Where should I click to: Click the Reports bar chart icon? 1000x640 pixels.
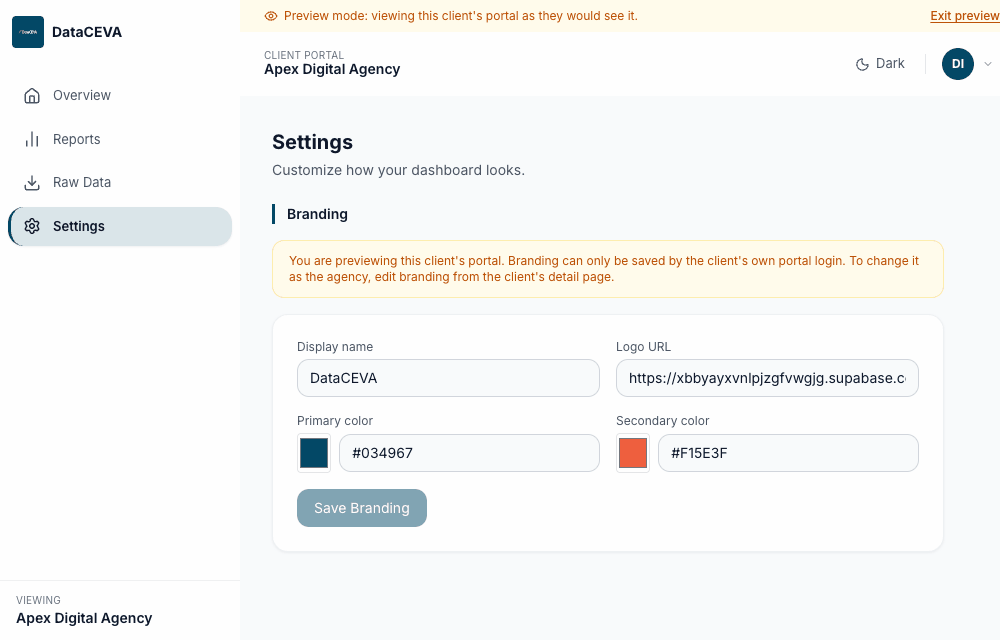[32, 139]
